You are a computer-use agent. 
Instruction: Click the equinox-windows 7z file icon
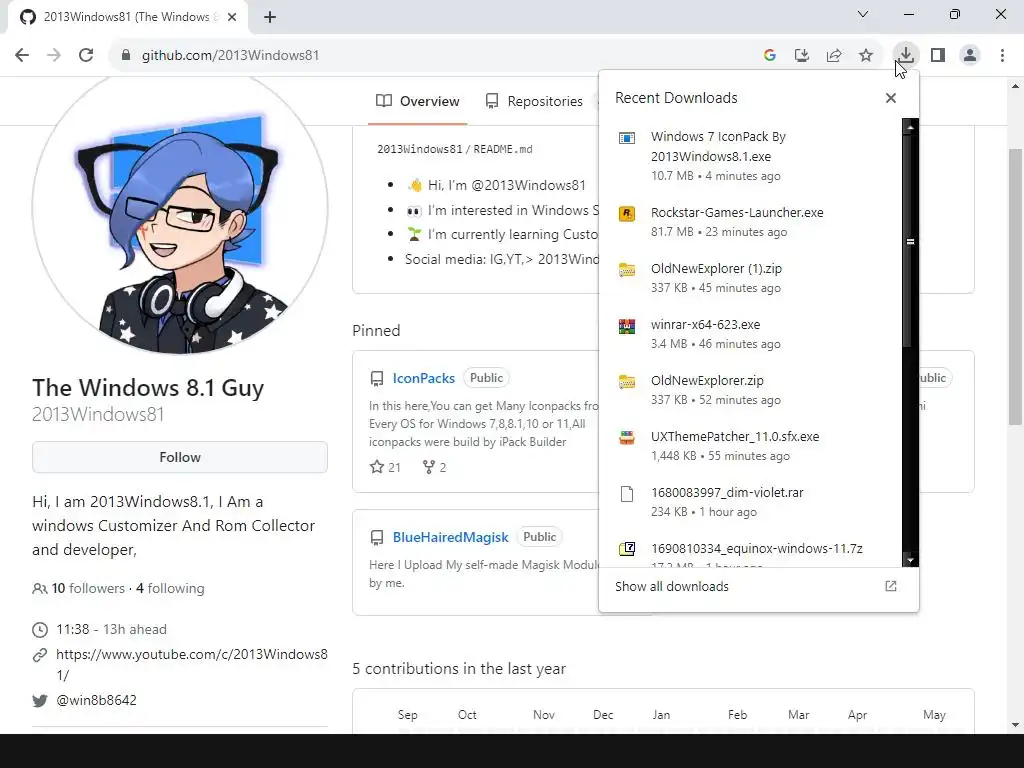(627, 549)
